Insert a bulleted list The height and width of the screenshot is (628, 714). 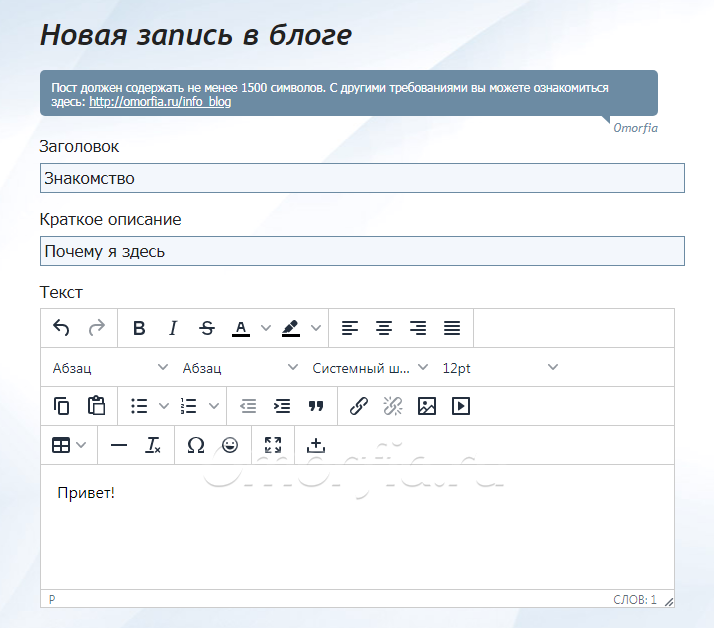click(139, 406)
